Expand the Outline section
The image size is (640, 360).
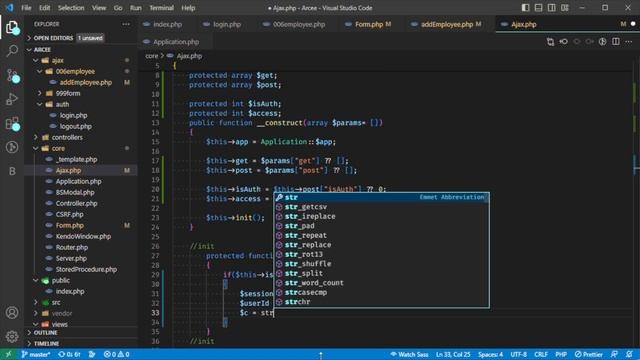coord(45,333)
